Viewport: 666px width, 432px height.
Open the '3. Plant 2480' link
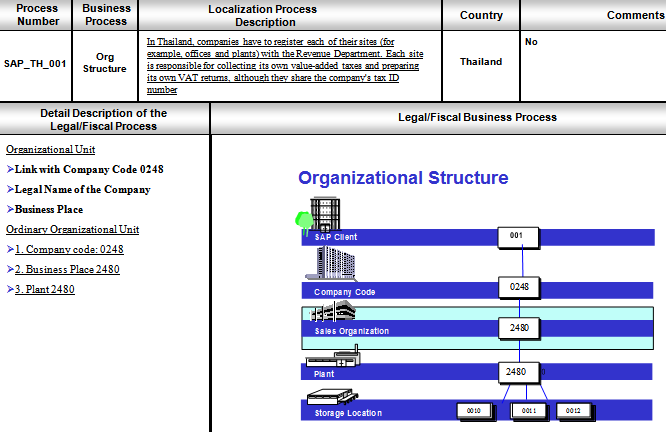pos(45,289)
